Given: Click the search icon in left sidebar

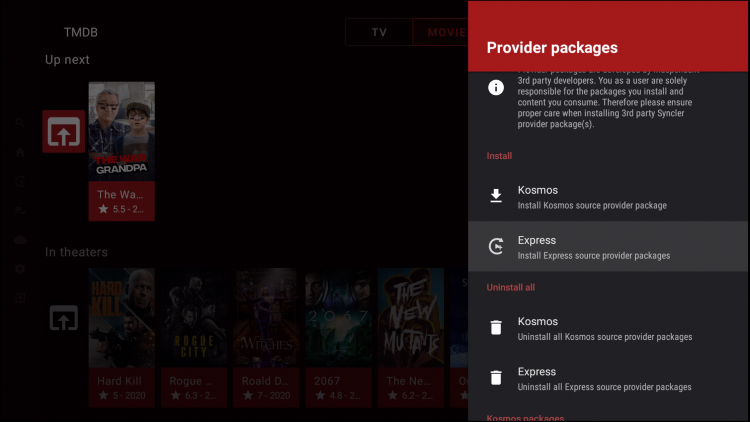Looking at the screenshot, I should (20, 123).
